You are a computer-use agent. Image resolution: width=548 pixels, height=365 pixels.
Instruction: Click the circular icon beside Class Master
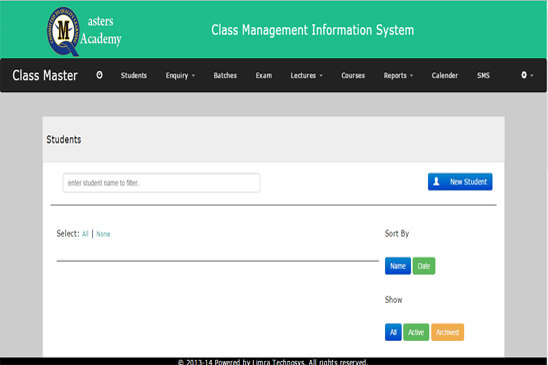[99, 75]
